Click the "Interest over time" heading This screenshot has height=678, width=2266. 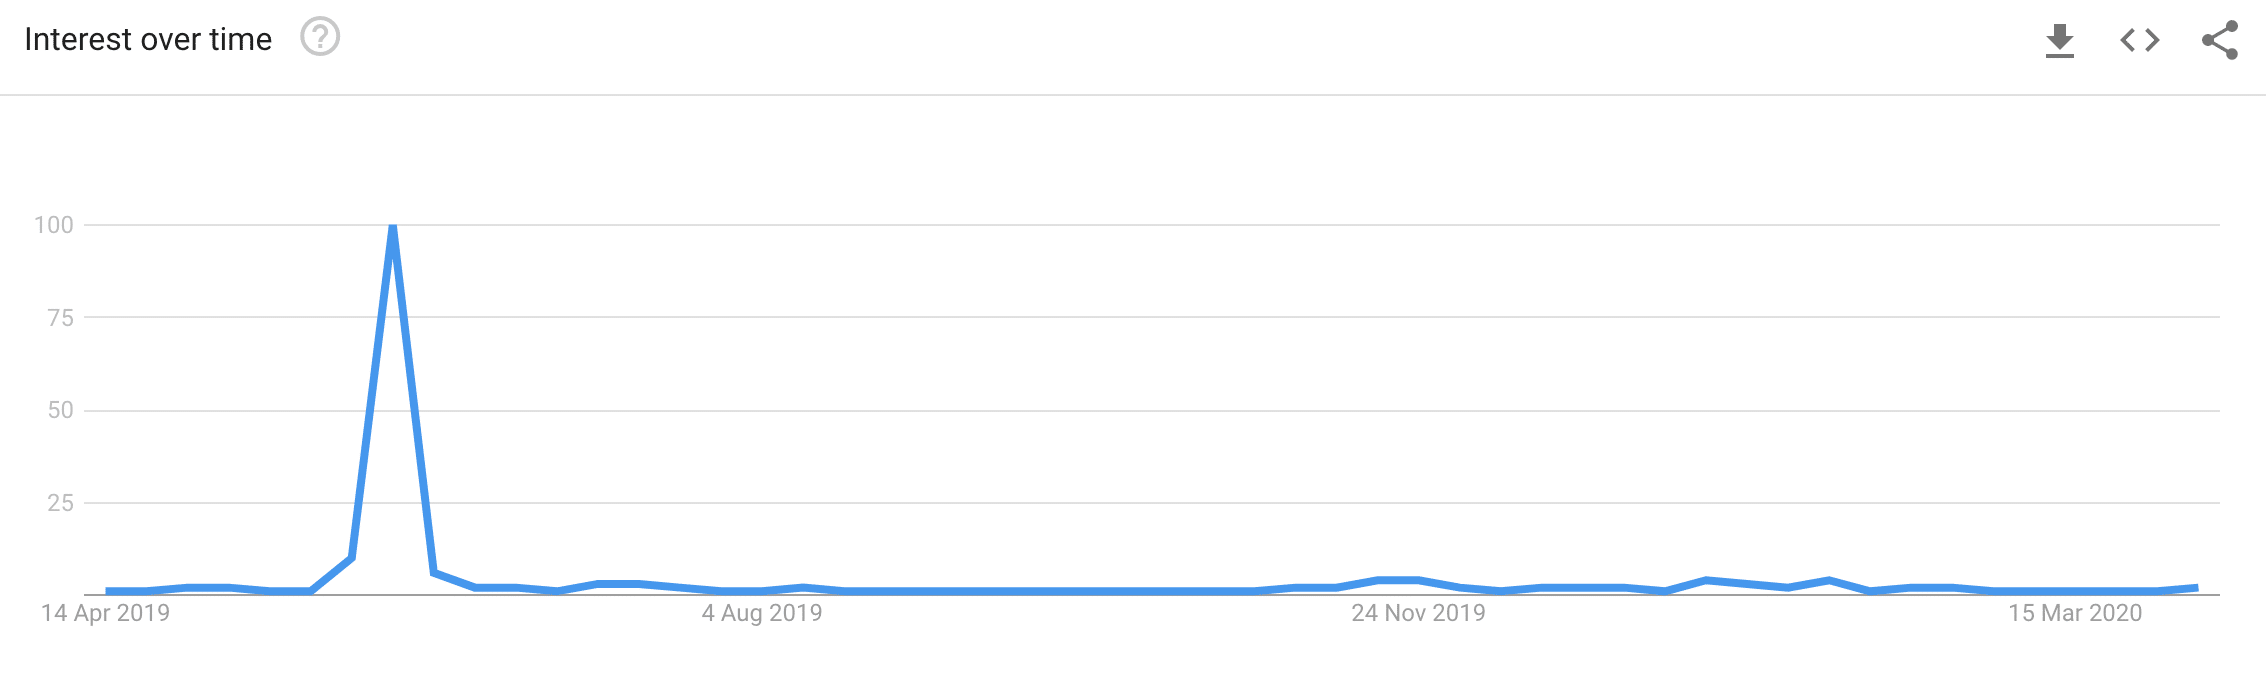[x=148, y=39]
